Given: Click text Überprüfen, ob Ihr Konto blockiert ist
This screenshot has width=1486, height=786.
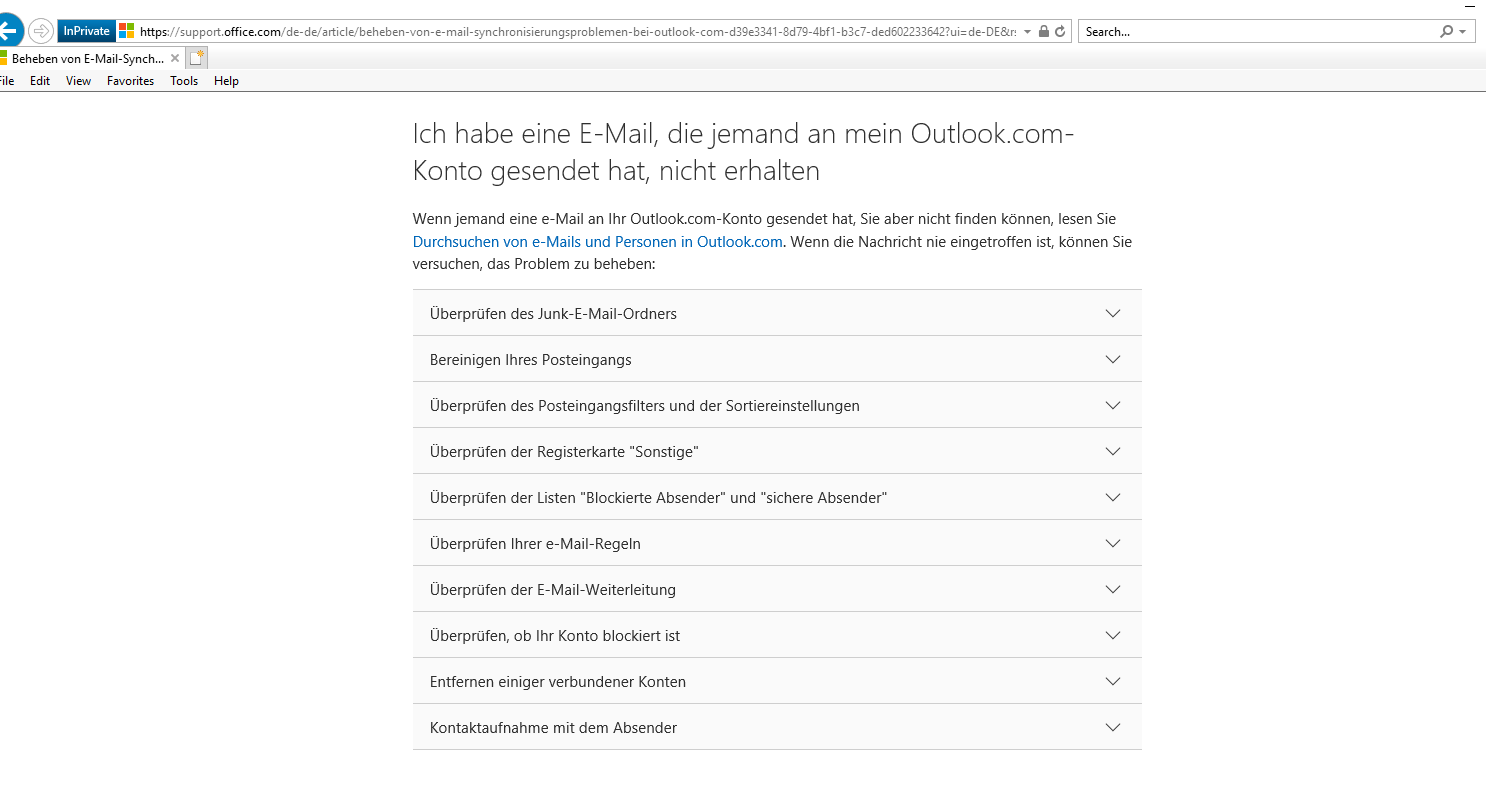Looking at the screenshot, I should pyautogui.click(x=555, y=636).
